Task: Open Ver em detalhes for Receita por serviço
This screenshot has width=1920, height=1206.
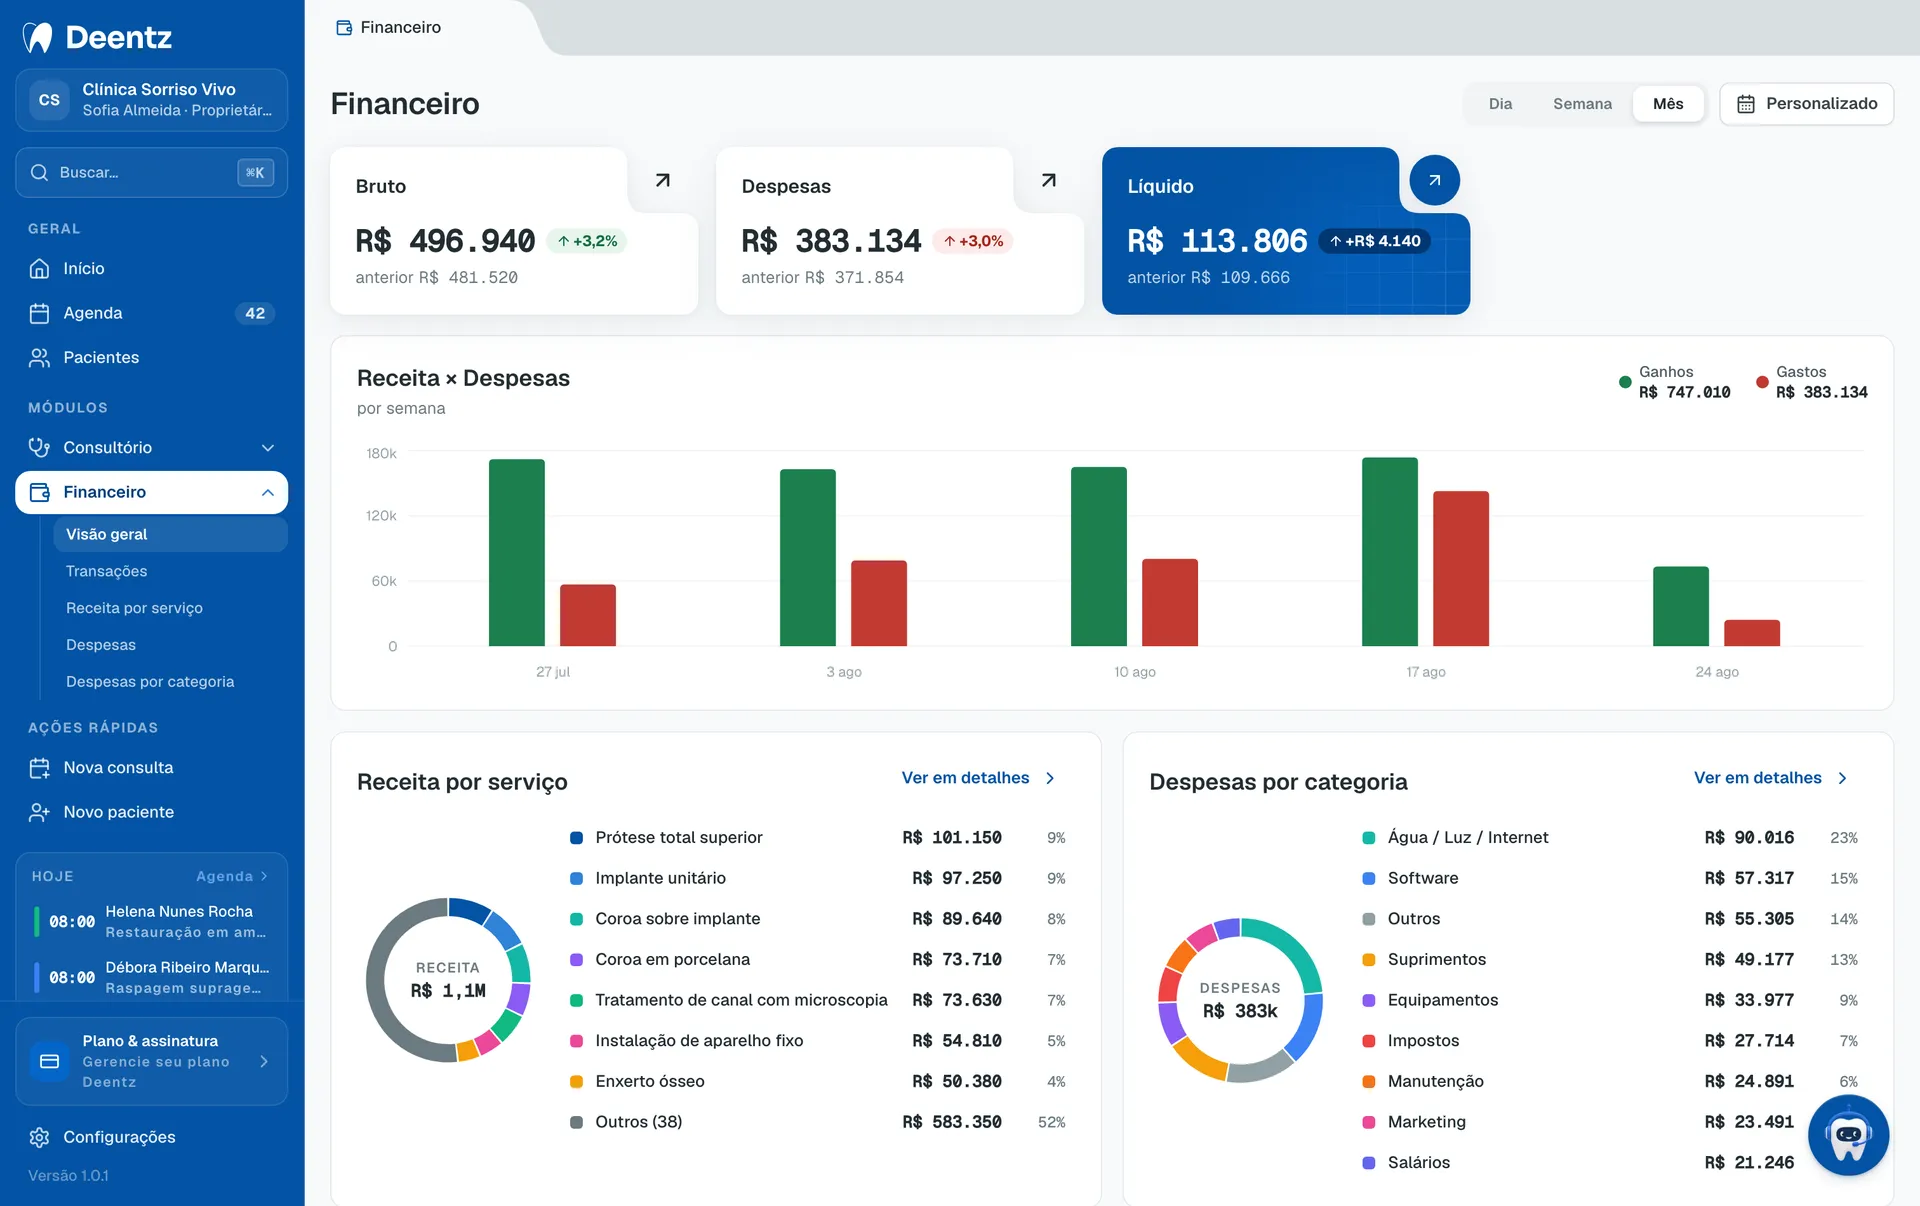Action: [x=978, y=778]
